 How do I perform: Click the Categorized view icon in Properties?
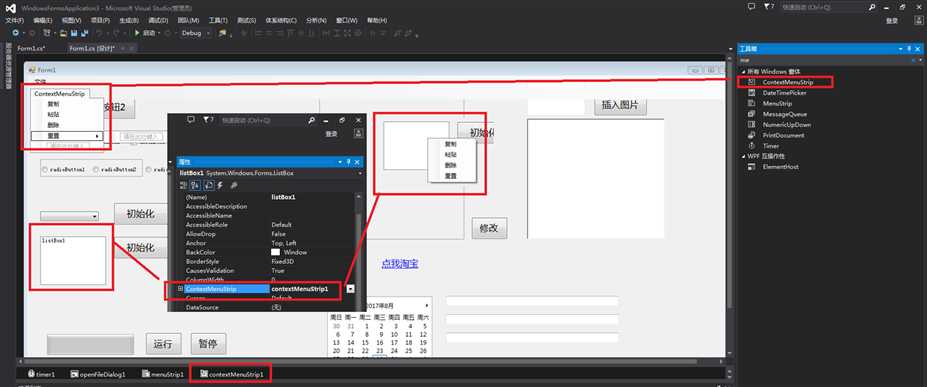[183, 186]
